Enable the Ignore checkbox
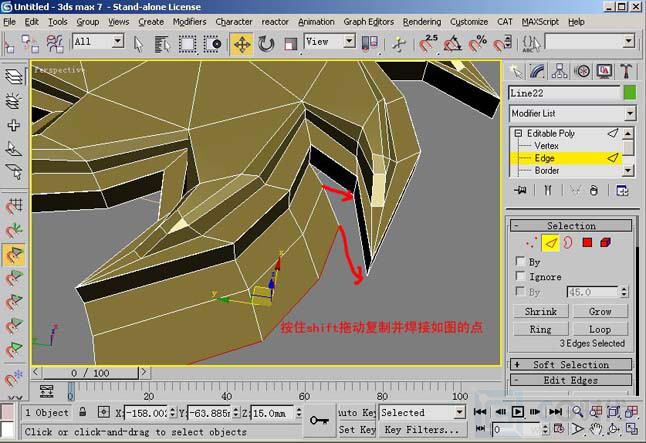The width and height of the screenshot is (646, 443). click(520, 276)
